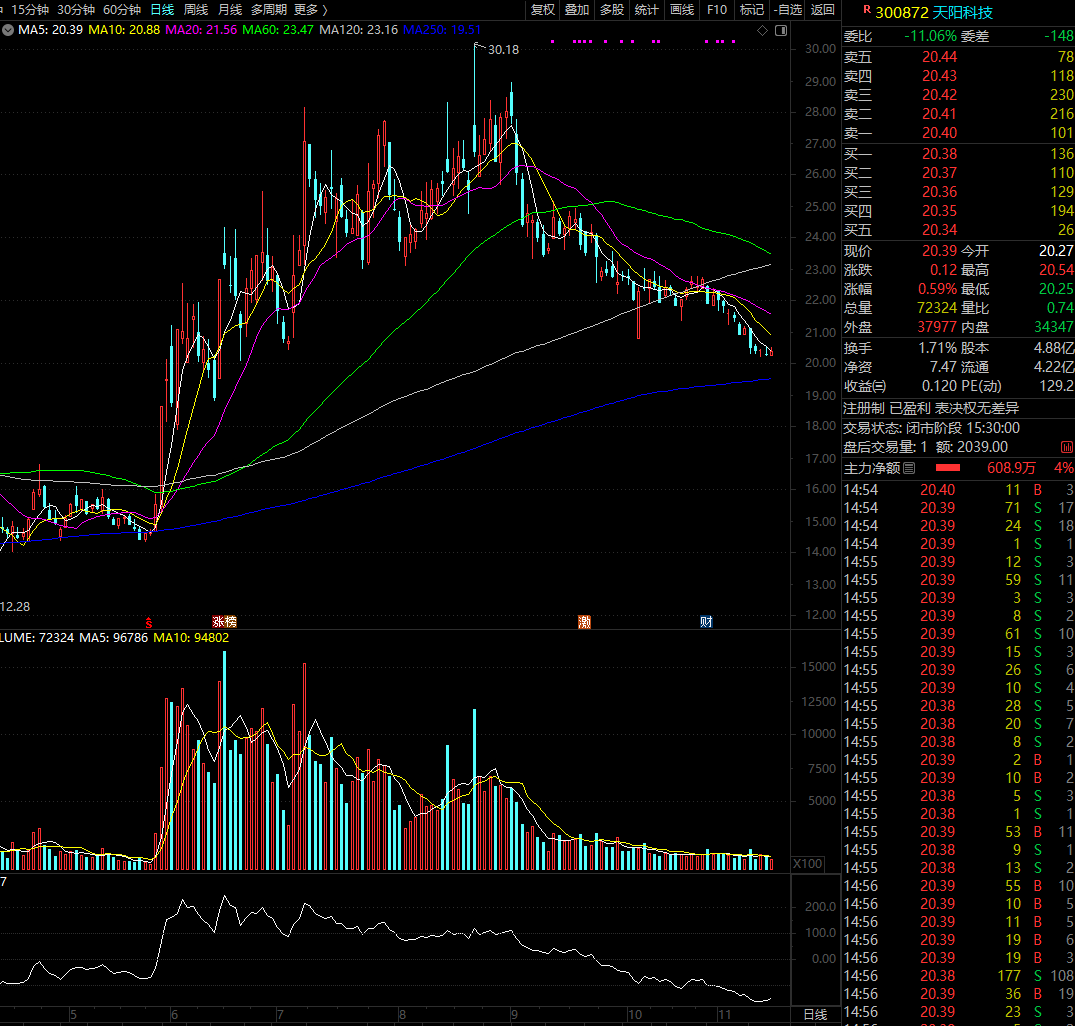This screenshot has height=1026, width=1075.
Task: Click the 日线 label at bottom right
Action: pyautogui.click(x=815, y=1014)
